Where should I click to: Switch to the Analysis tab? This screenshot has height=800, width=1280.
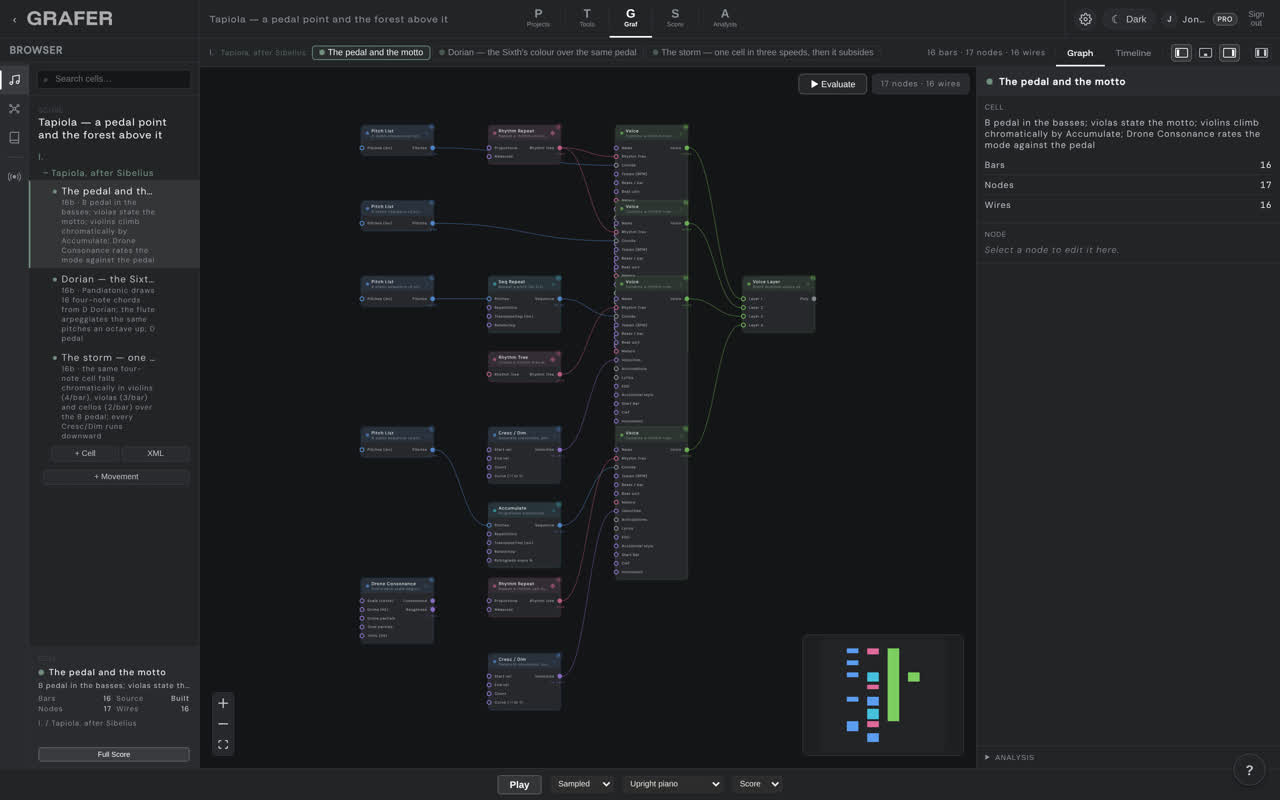[725, 18]
